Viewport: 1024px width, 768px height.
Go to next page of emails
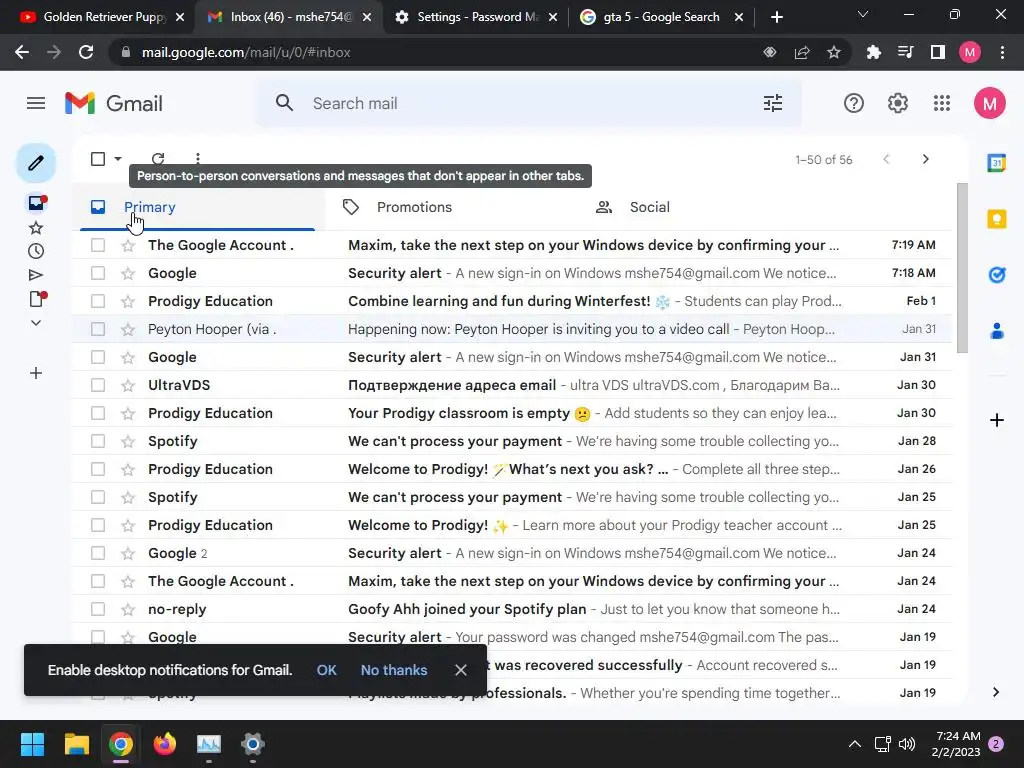[x=925, y=159]
